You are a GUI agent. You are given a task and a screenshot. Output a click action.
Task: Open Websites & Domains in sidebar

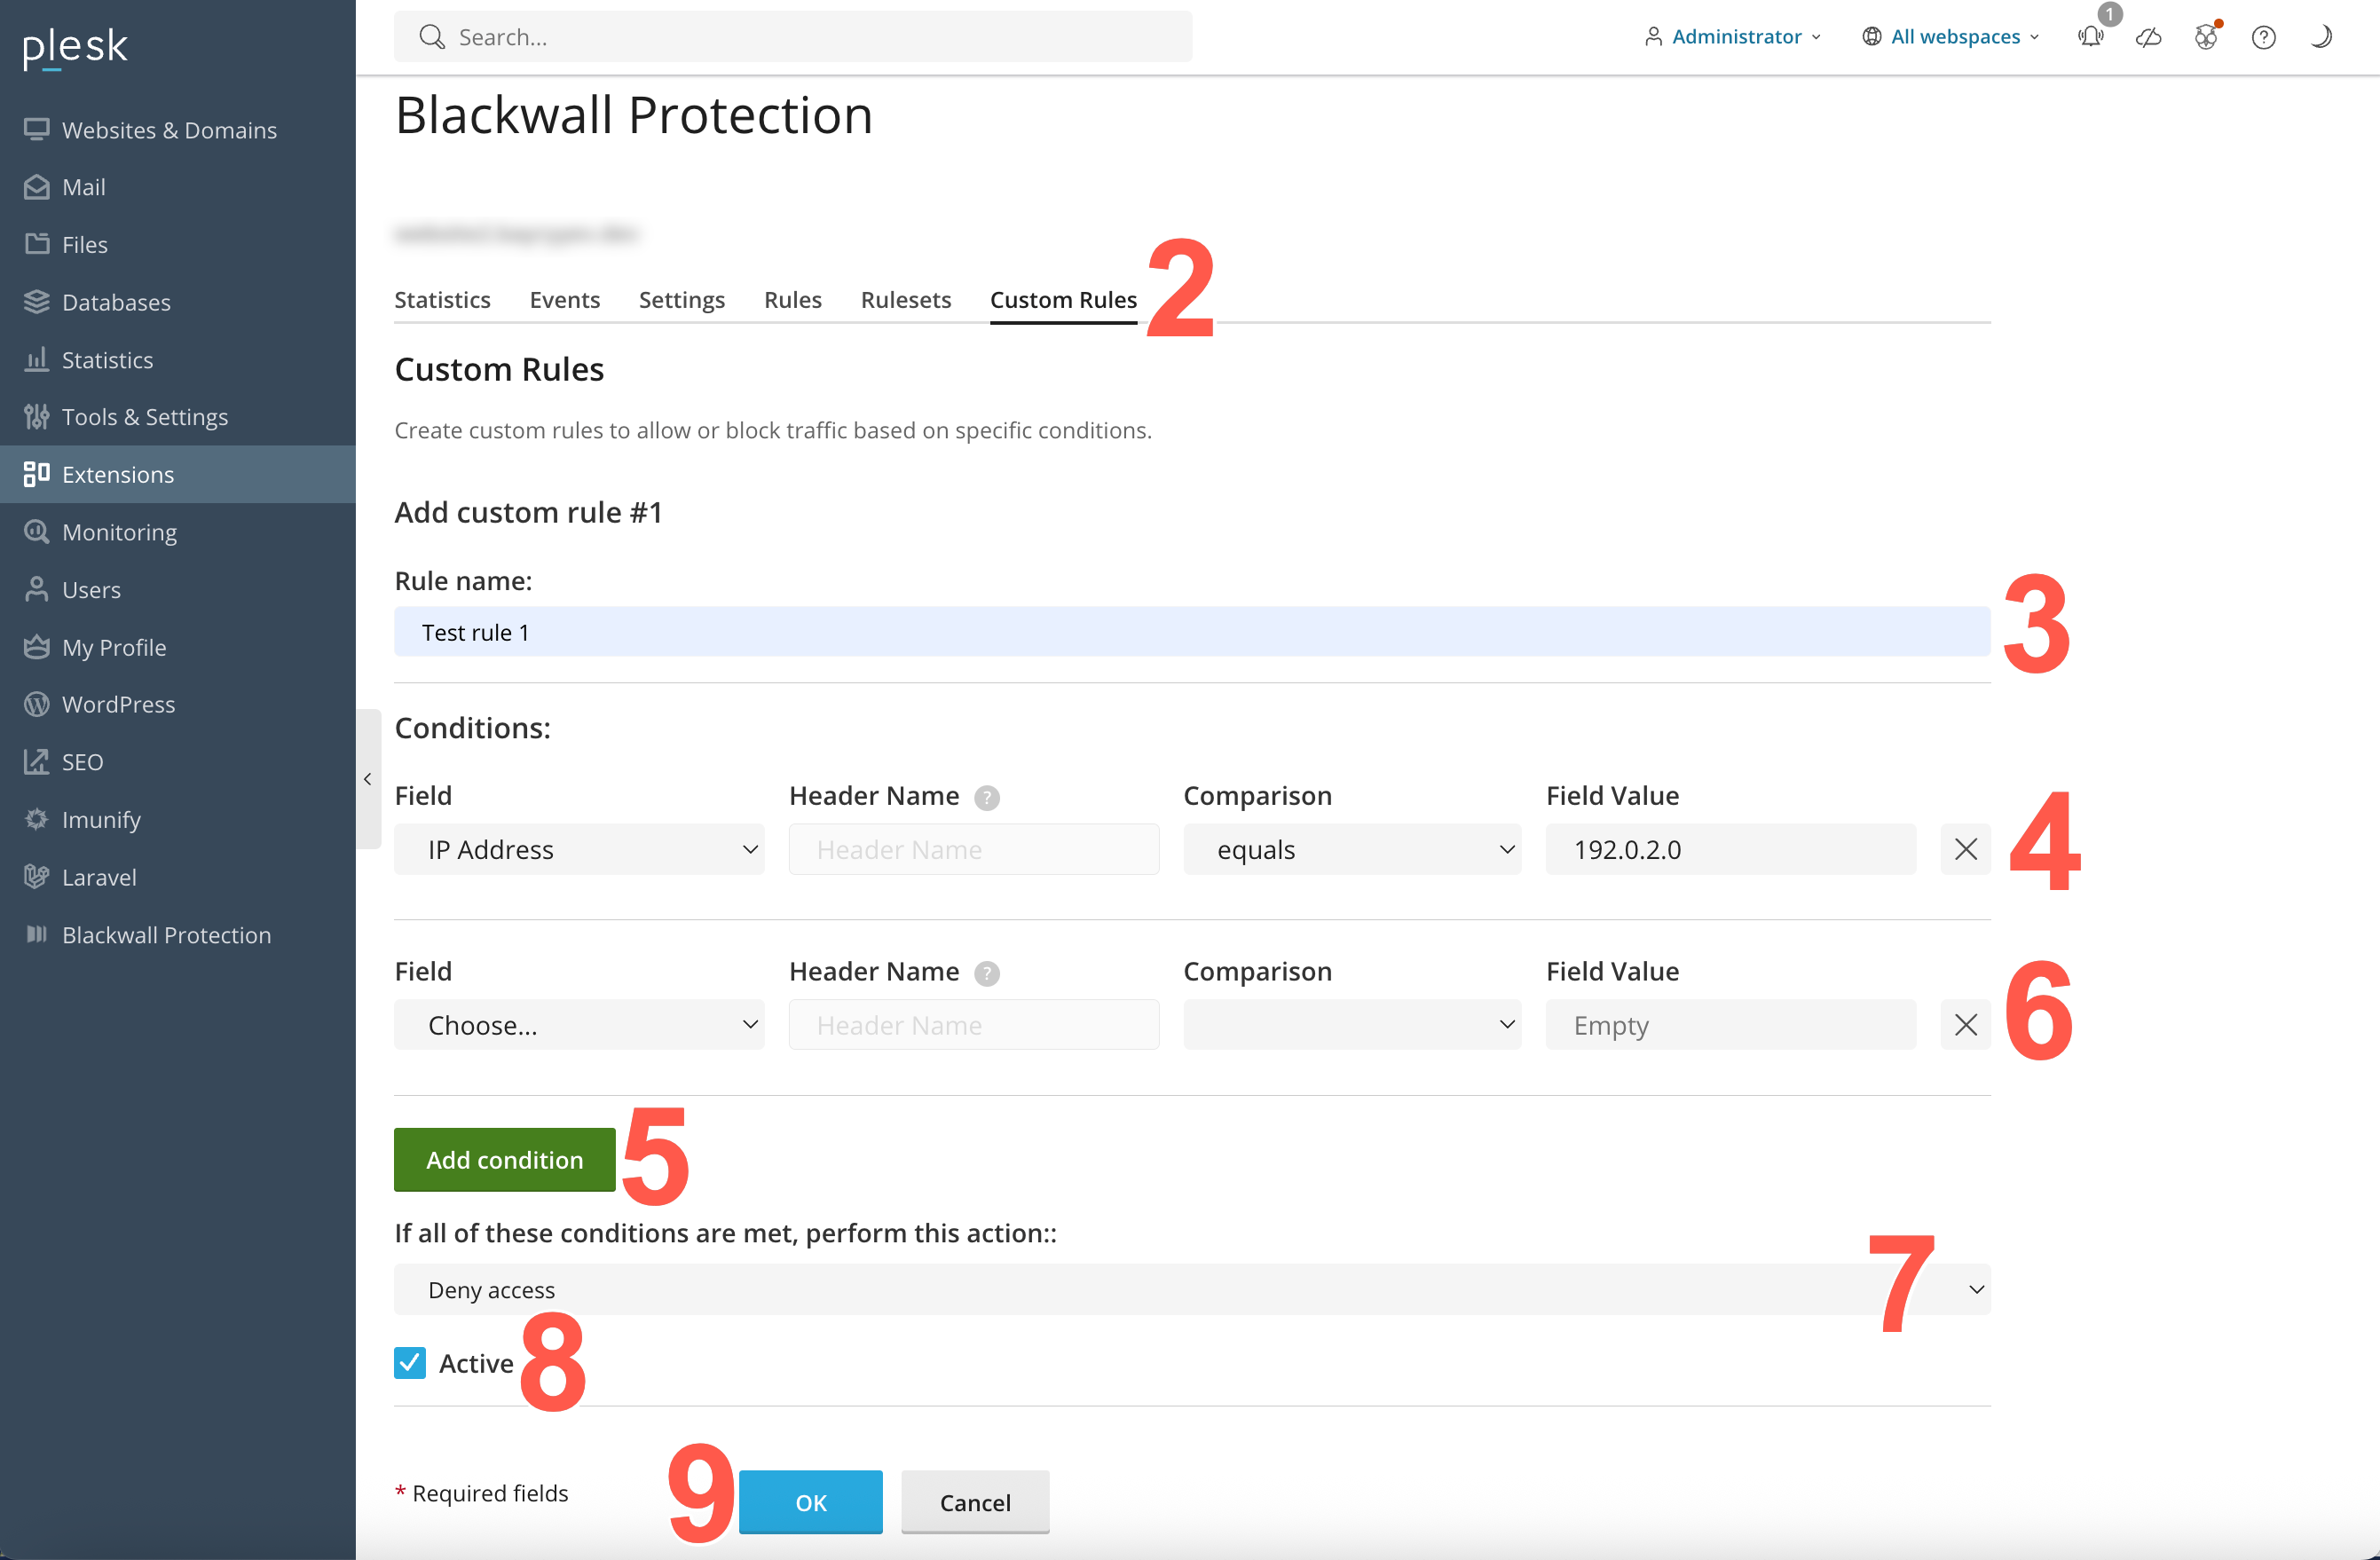(x=178, y=130)
